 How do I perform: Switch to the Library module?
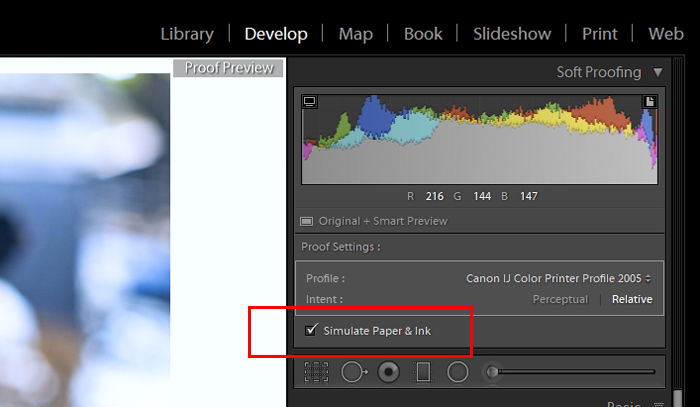click(x=187, y=34)
